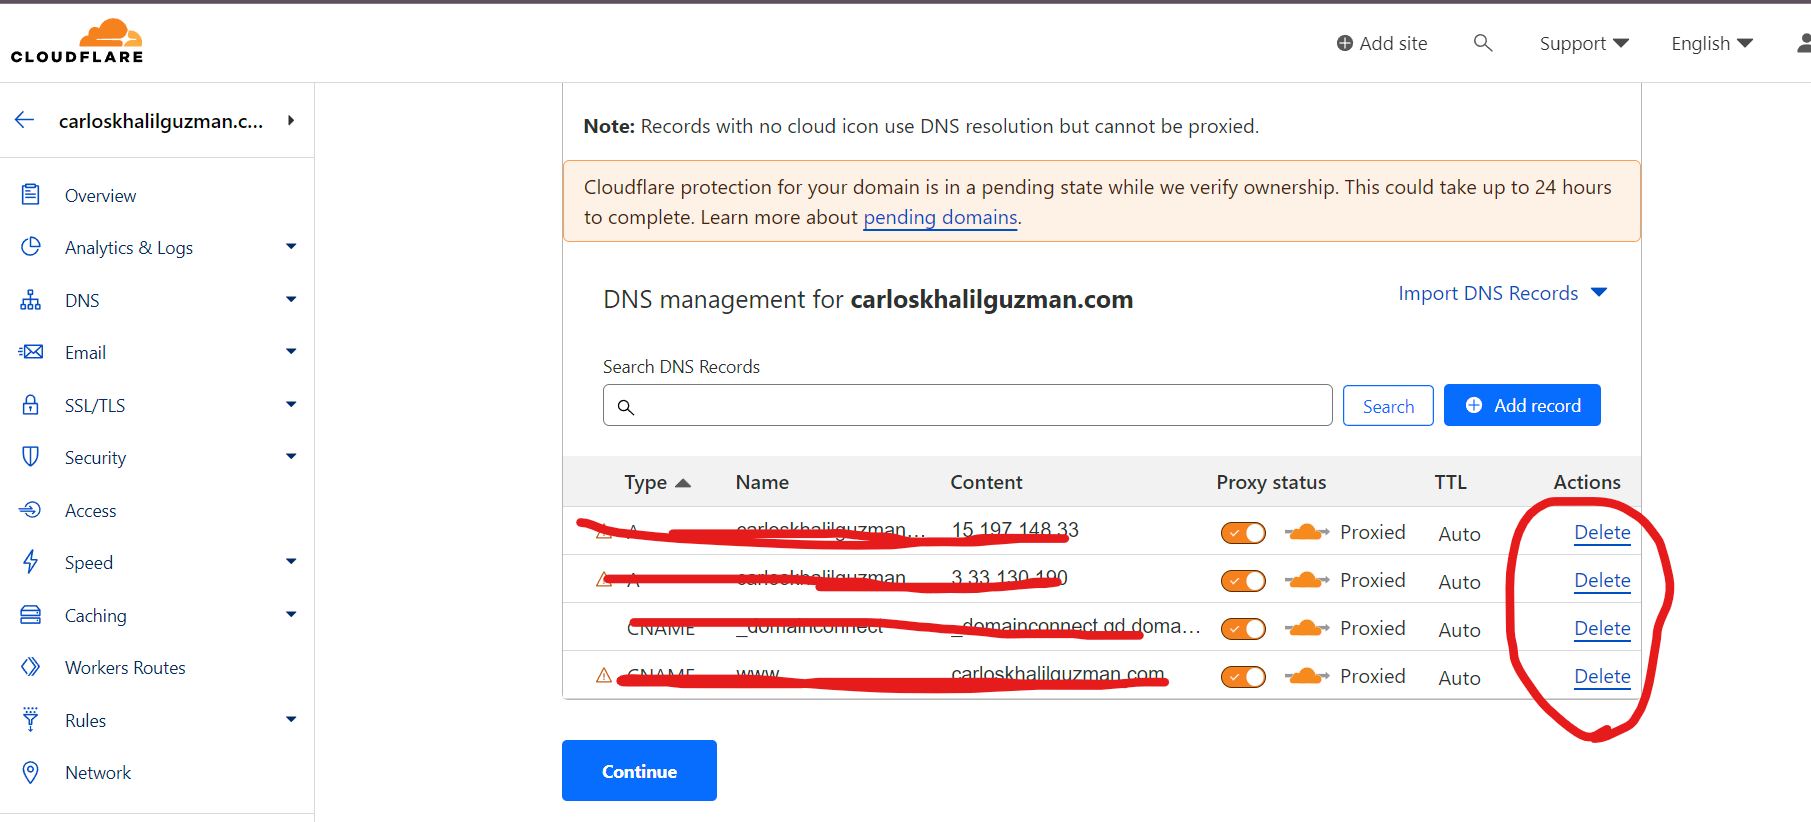Click the Search button
This screenshot has height=822, width=1811.
[1388, 405]
